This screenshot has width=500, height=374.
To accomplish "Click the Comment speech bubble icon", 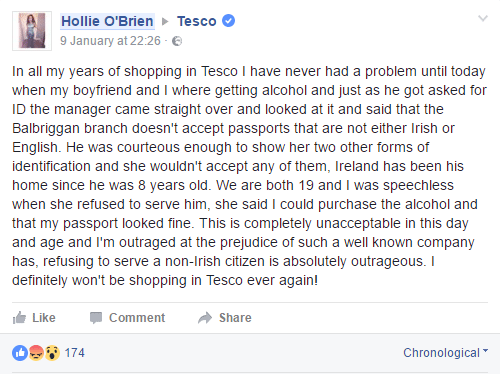I will 96,318.
